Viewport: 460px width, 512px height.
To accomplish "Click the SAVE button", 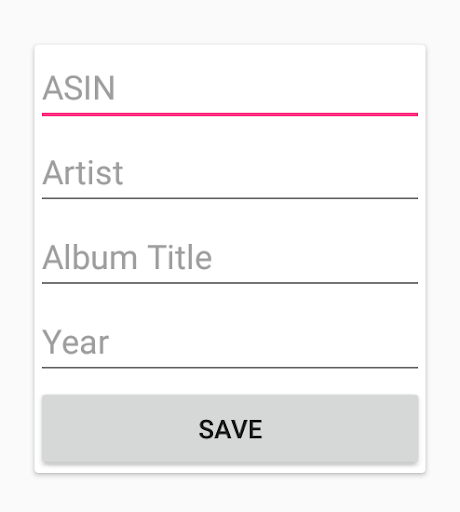I will tap(230, 429).
